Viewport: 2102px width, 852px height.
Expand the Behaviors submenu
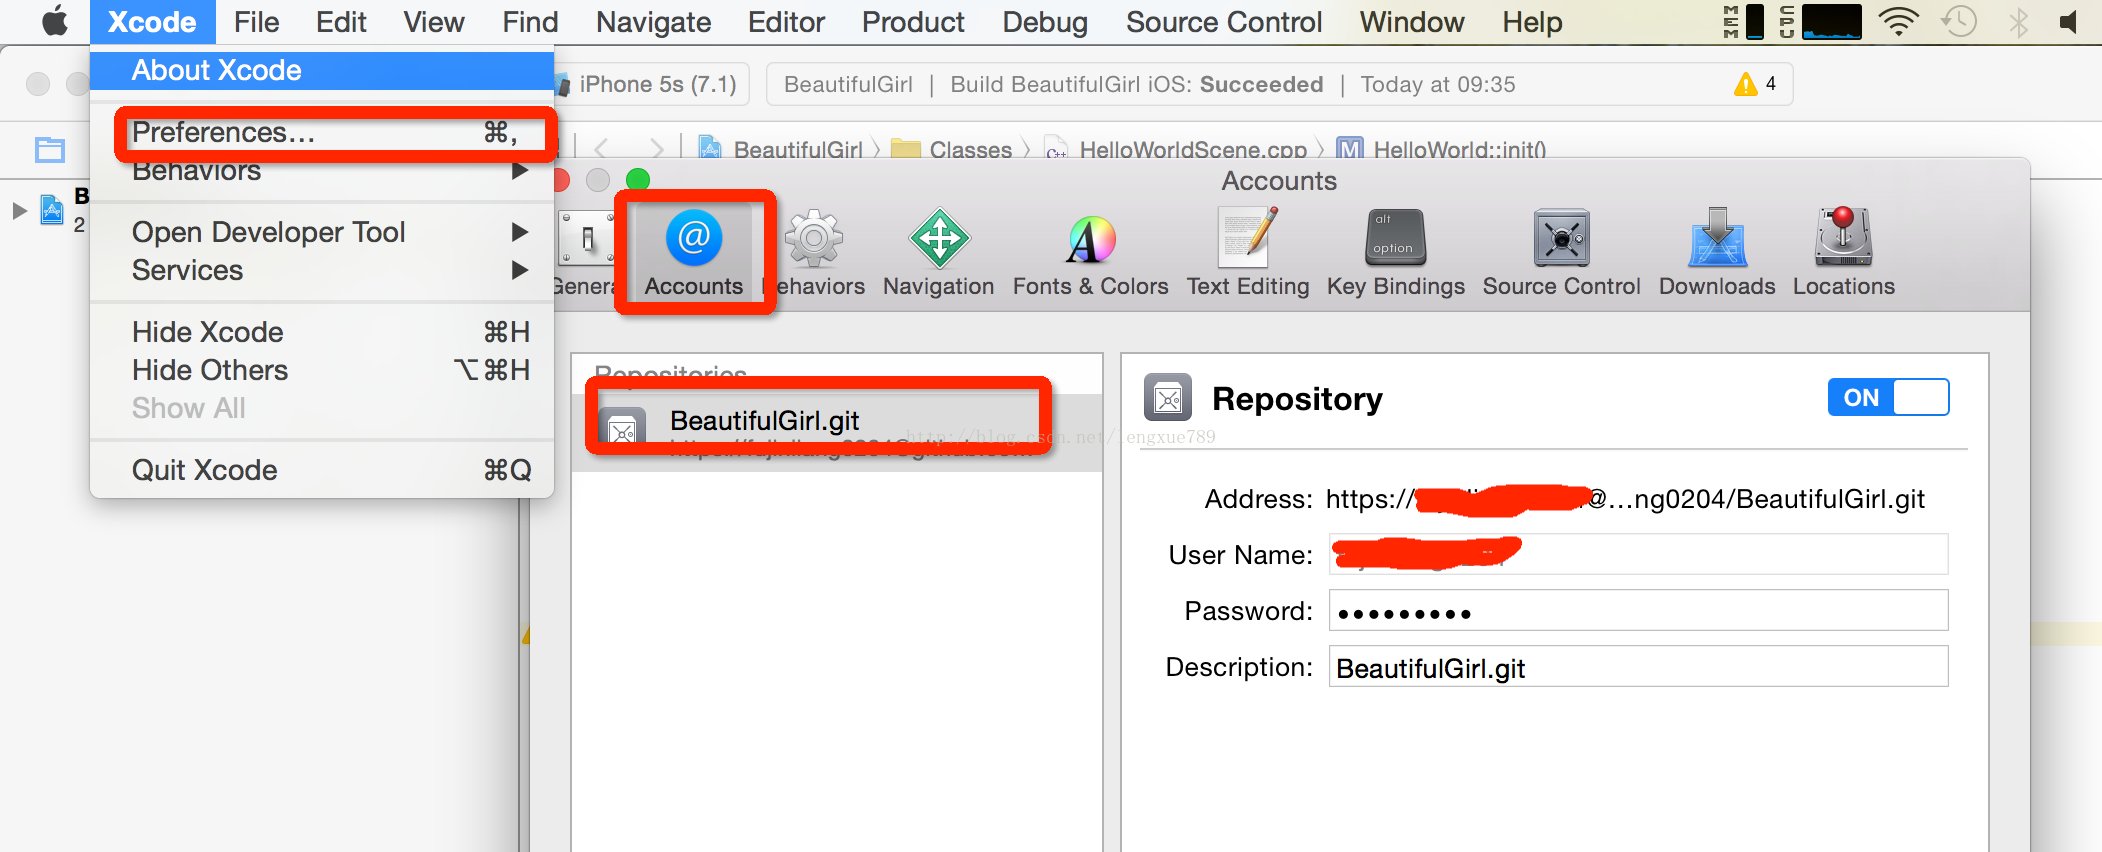coord(519,171)
